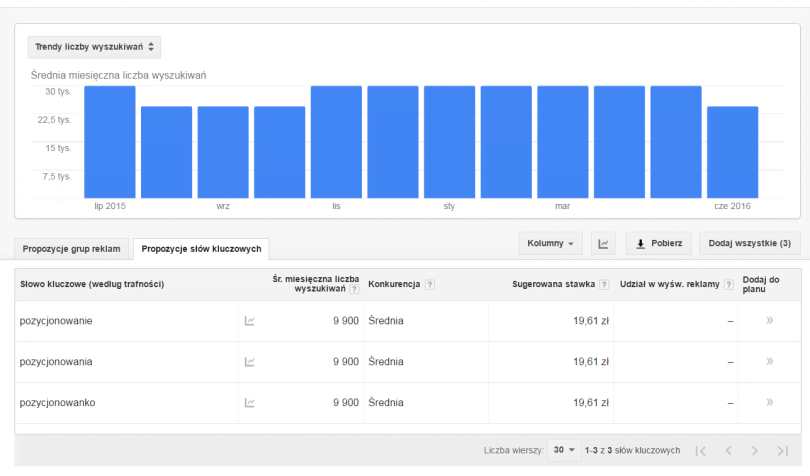The width and height of the screenshot is (810, 476).
Task: Select Propozycje słów kluczowych tab
Action: pyautogui.click(x=200, y=248)
